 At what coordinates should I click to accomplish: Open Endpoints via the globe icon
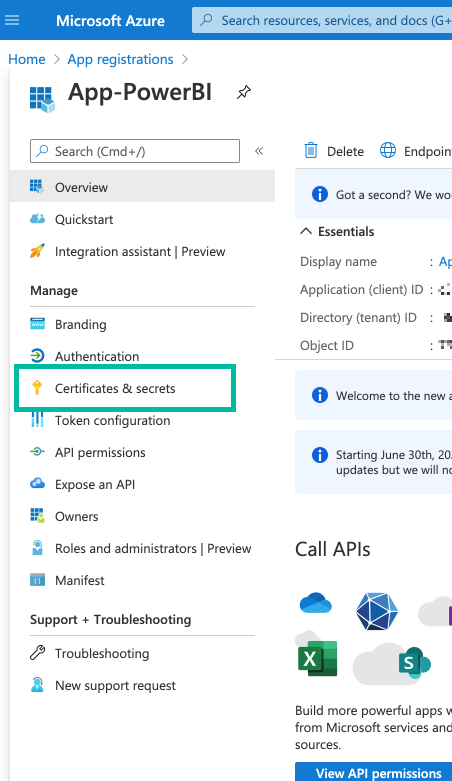[x=388, y=150]
